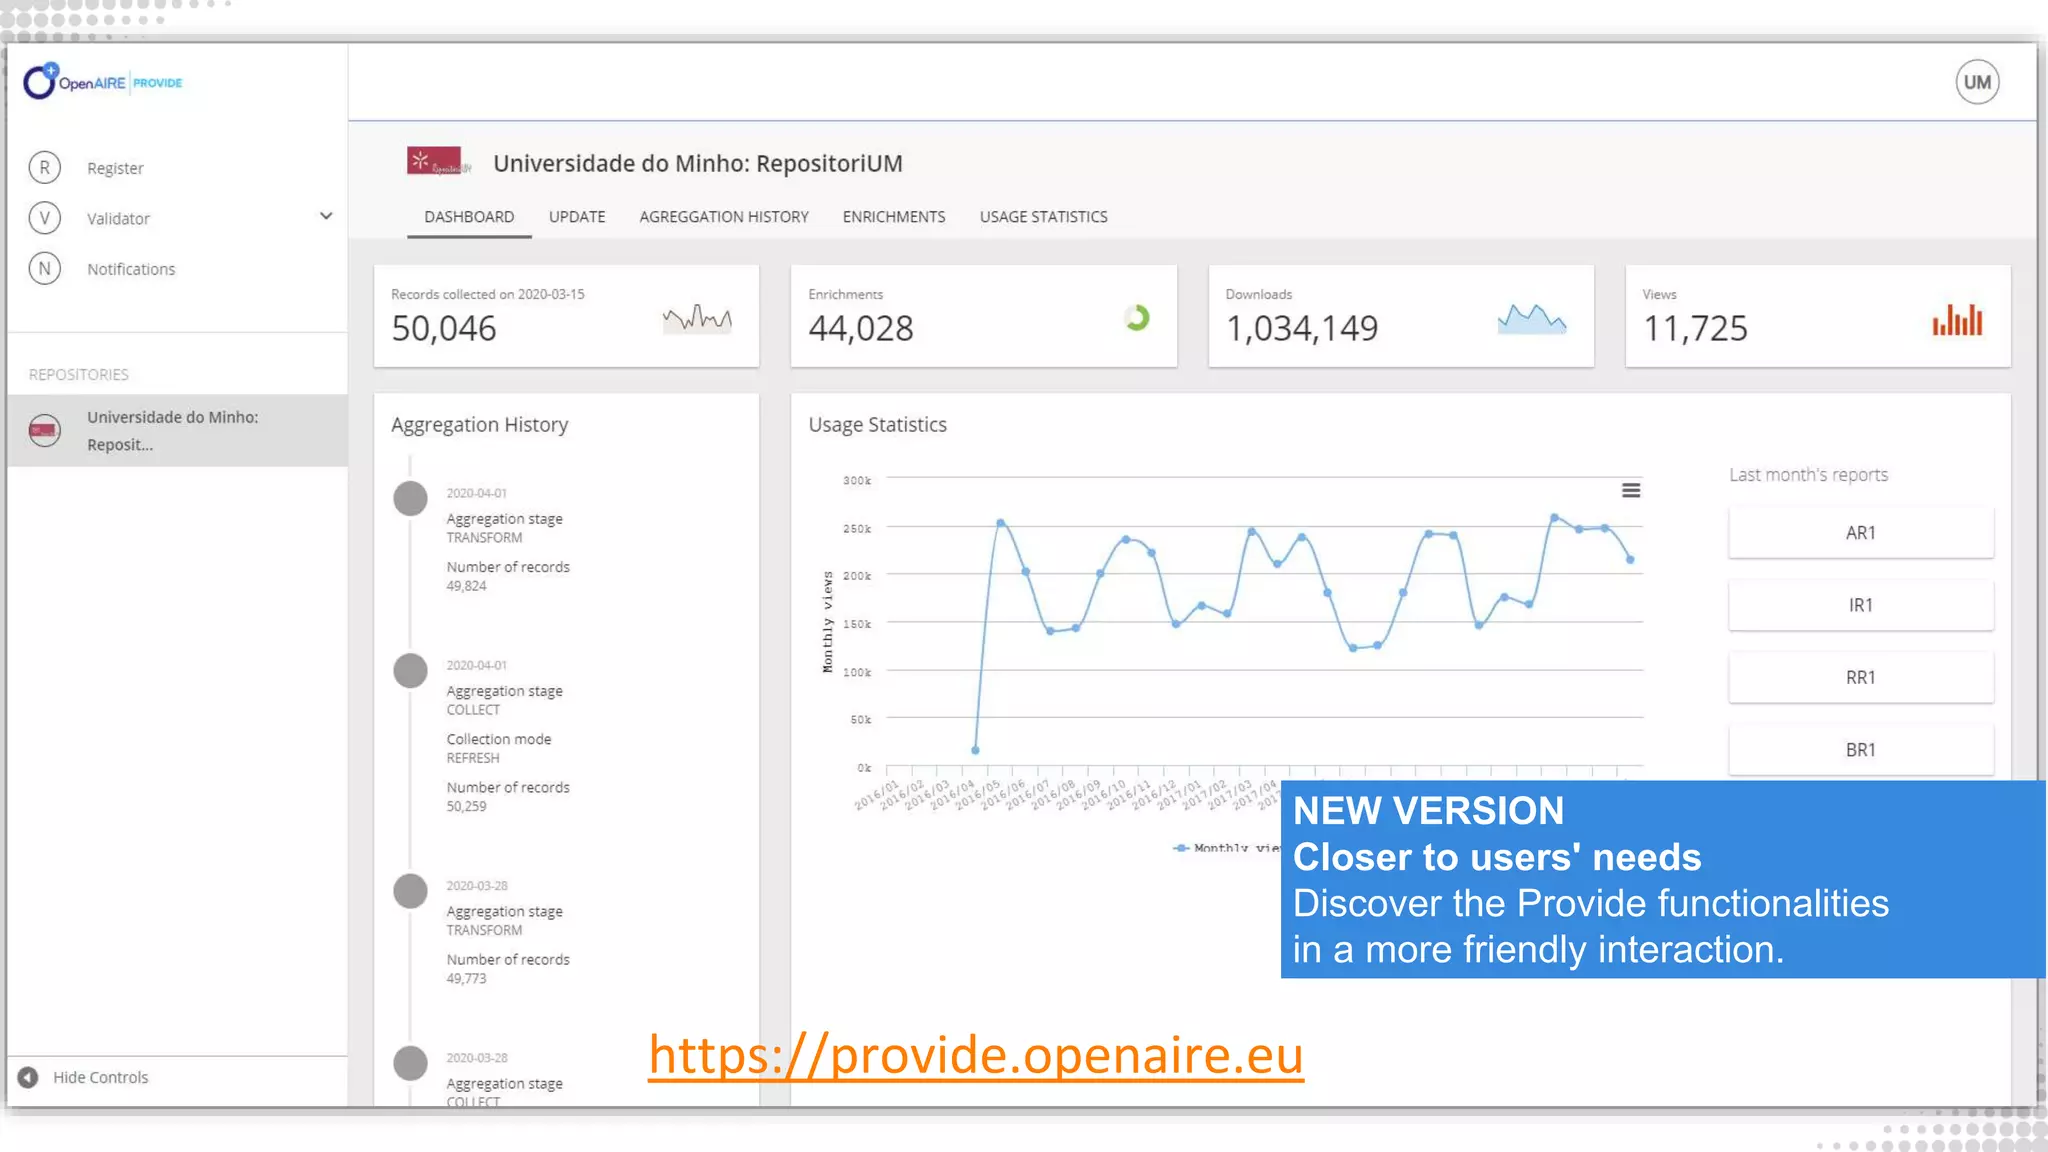Toggle the Monthly views legend entry
The width and height of the screenshot is (2048, 1152).
click(x=1226, y=847)
